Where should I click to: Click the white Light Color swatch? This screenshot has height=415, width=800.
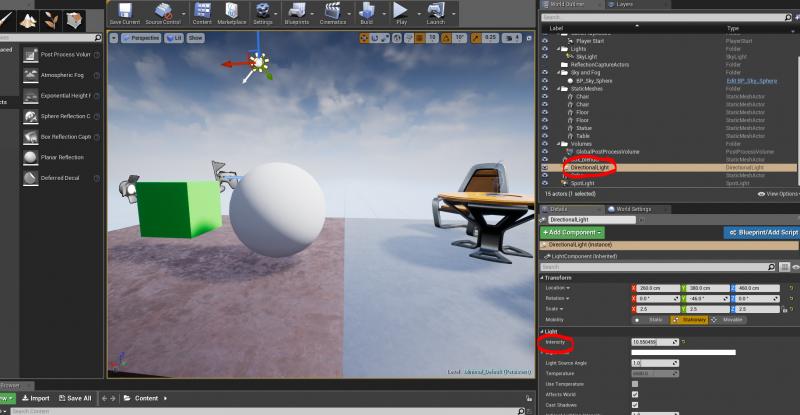(x=683, y=352)
